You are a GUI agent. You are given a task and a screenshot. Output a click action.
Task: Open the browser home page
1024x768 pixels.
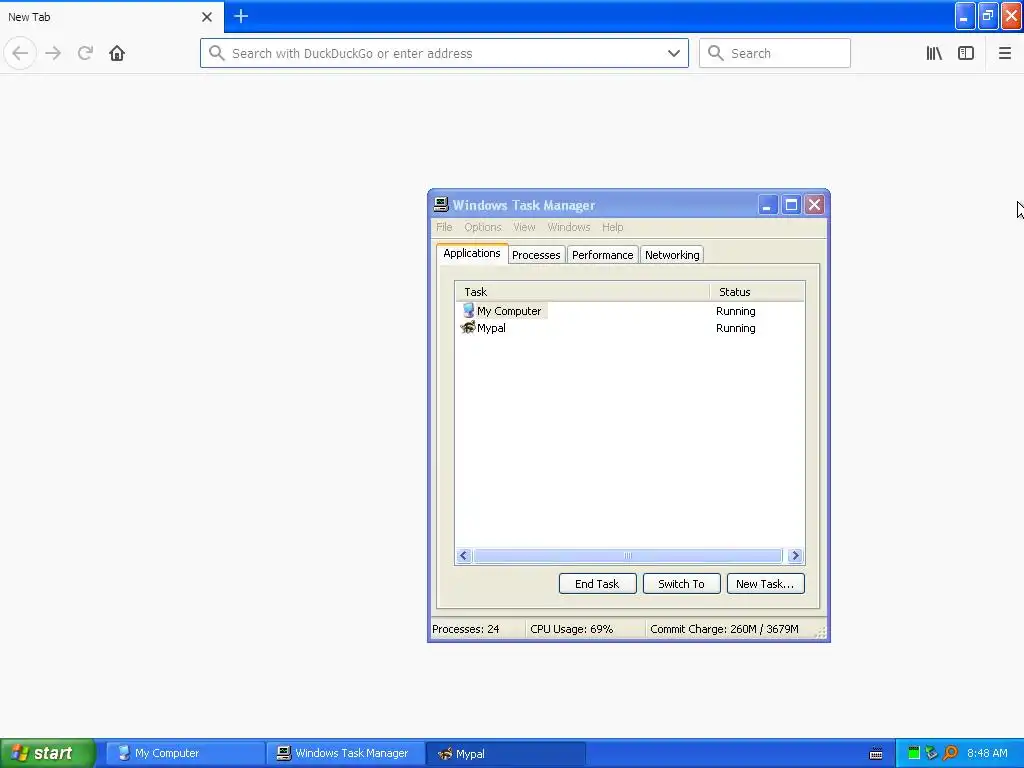coord(117,53)
